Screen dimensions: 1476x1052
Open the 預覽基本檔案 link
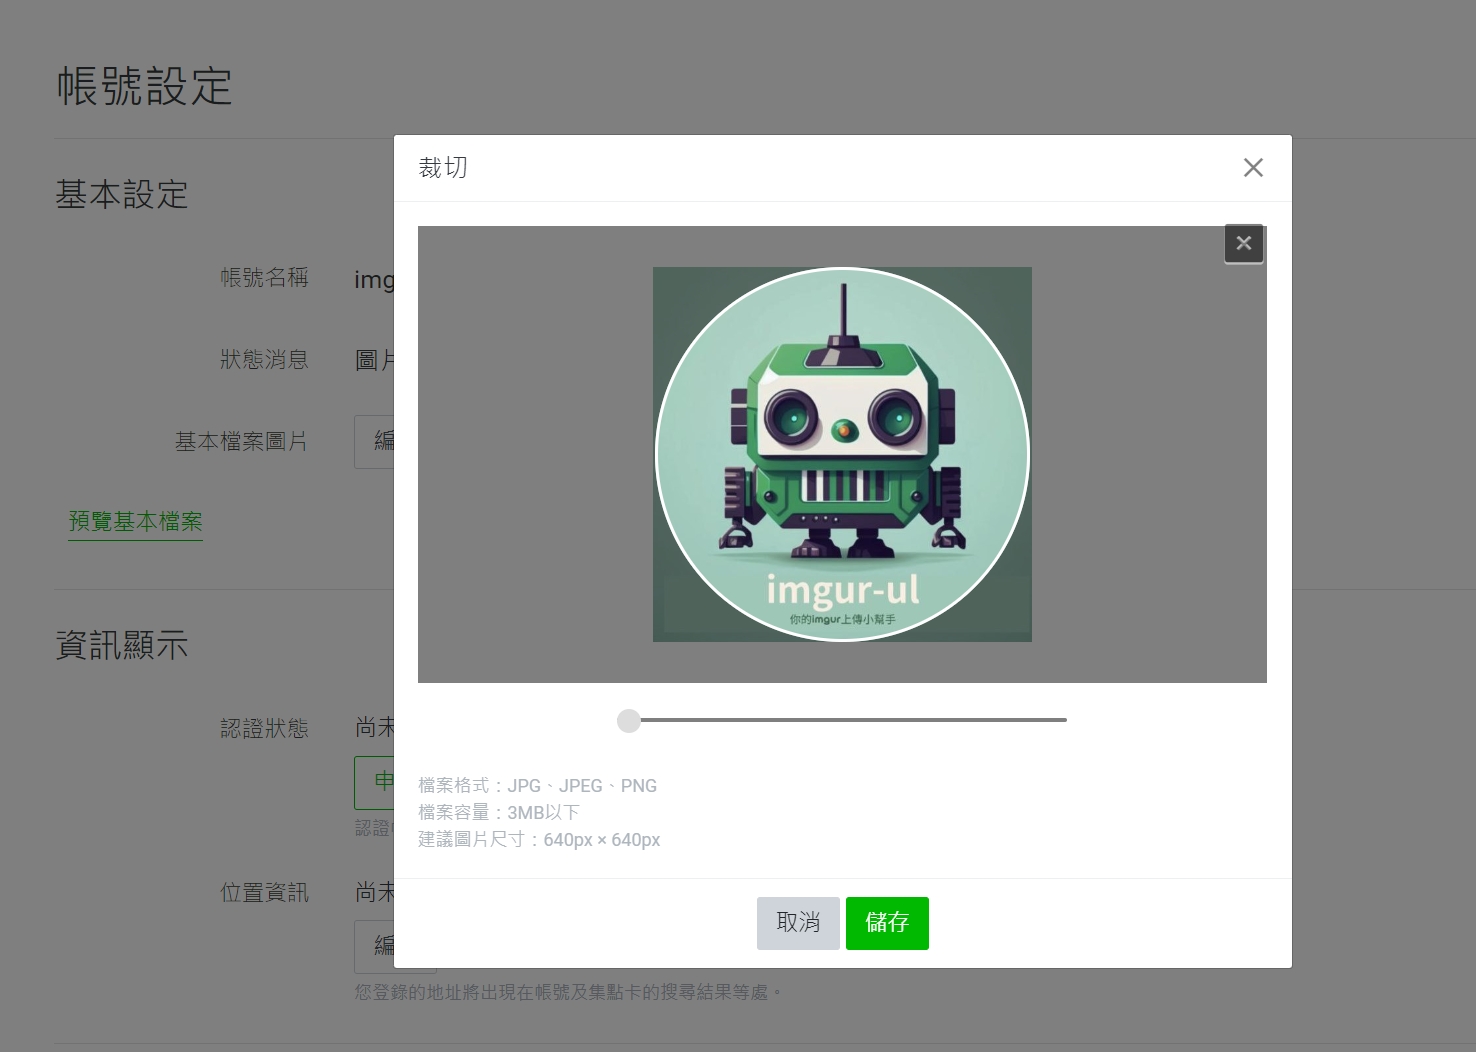tap(135, 522)
